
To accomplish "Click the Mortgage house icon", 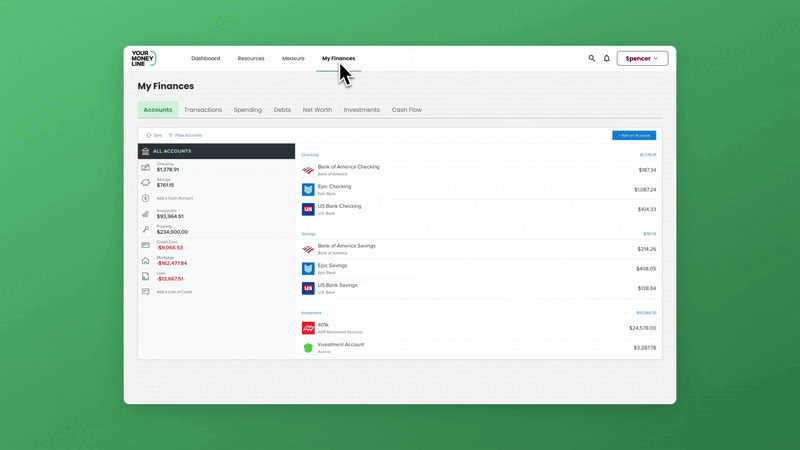I will pyautogui.click(x=145, y=261).
